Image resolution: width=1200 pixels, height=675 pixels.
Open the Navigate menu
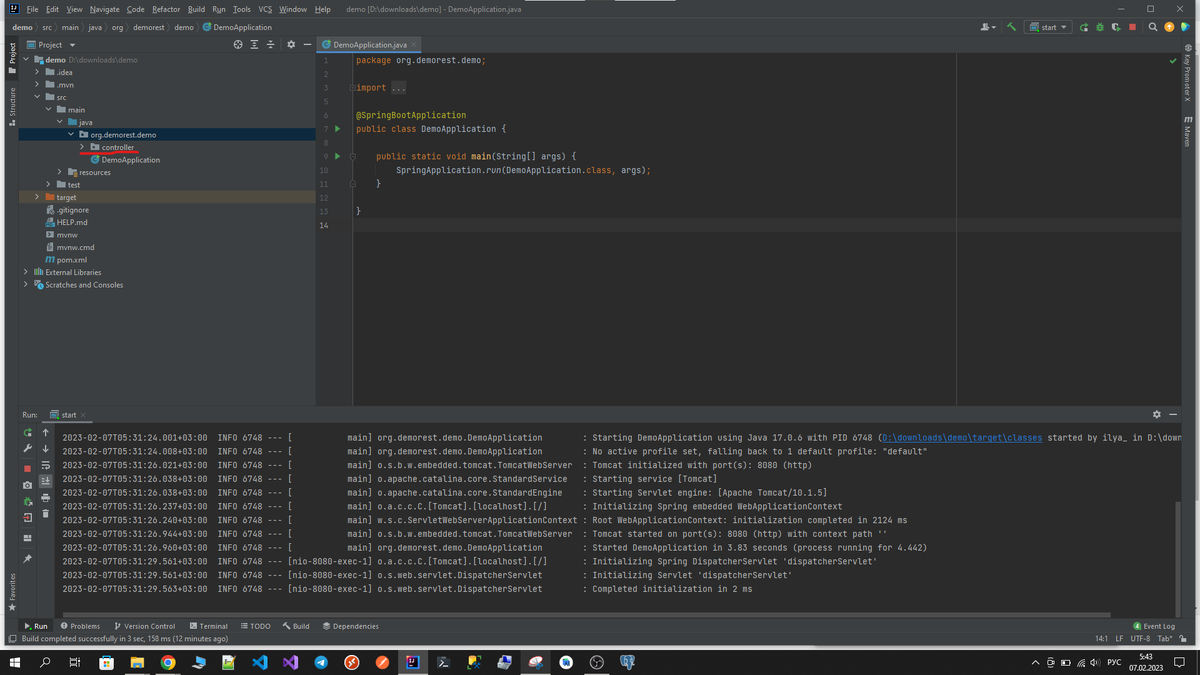tap(104, 9)
